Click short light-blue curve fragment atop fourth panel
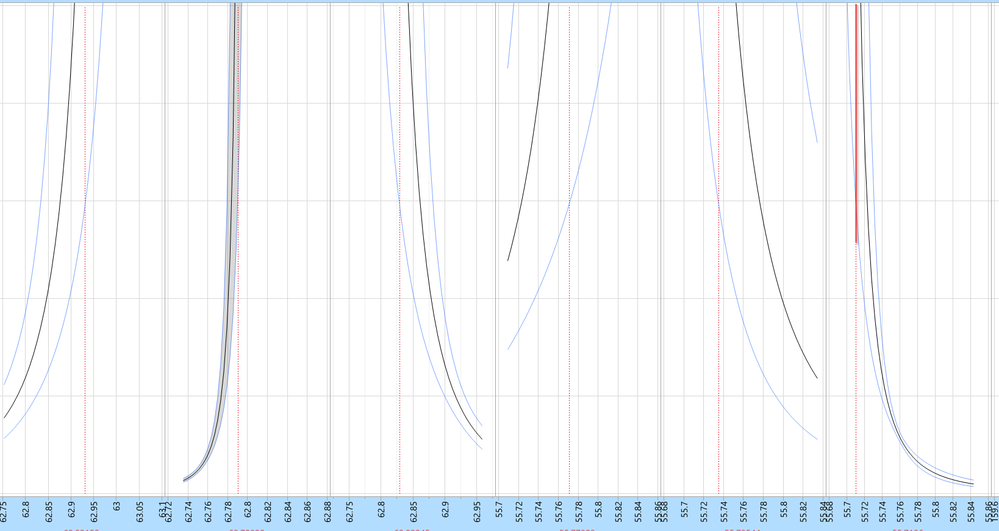999x531 pixels. [x=510, y=35]
